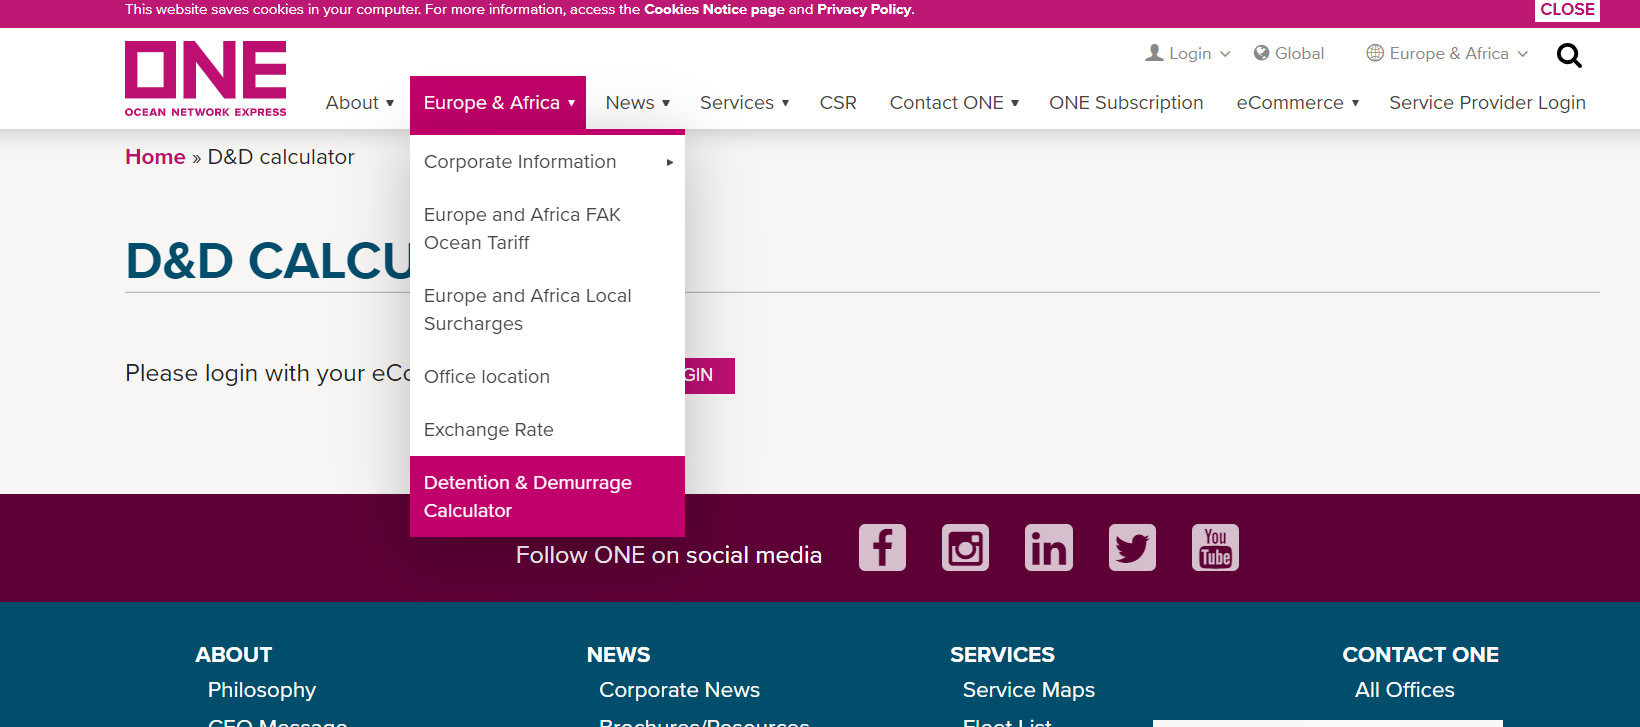Image resolution: width=1640 pixels, height=727 pixels.
Task: Open the Services navigation menu
Action: point(745,103)
